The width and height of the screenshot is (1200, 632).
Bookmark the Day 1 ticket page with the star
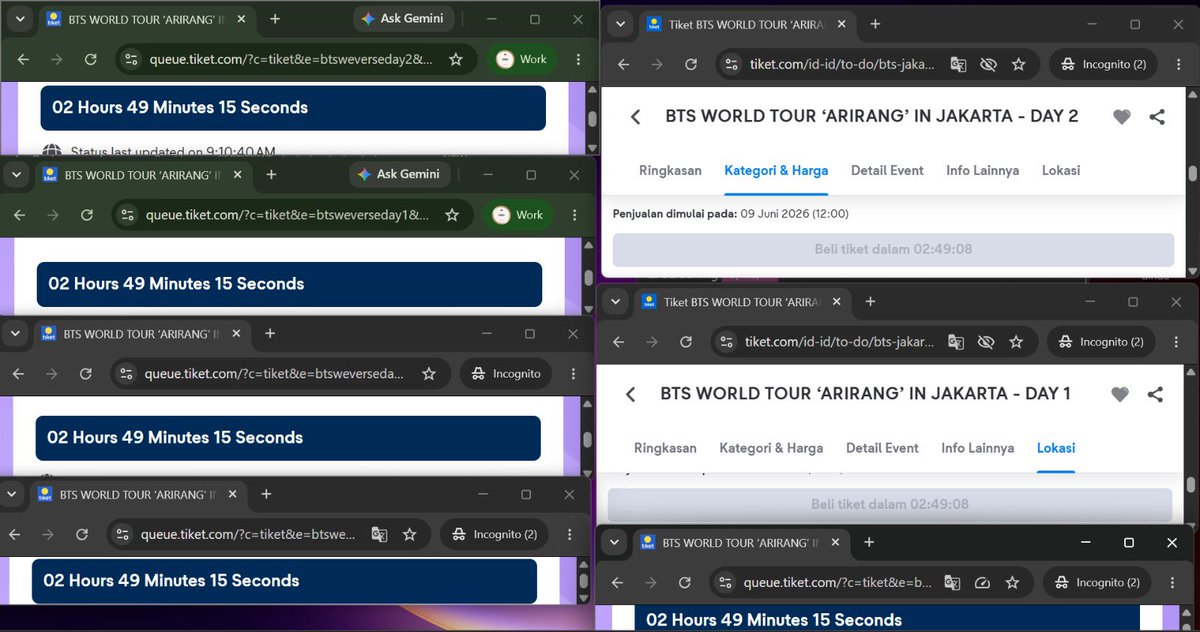(x=1016, y=342)
